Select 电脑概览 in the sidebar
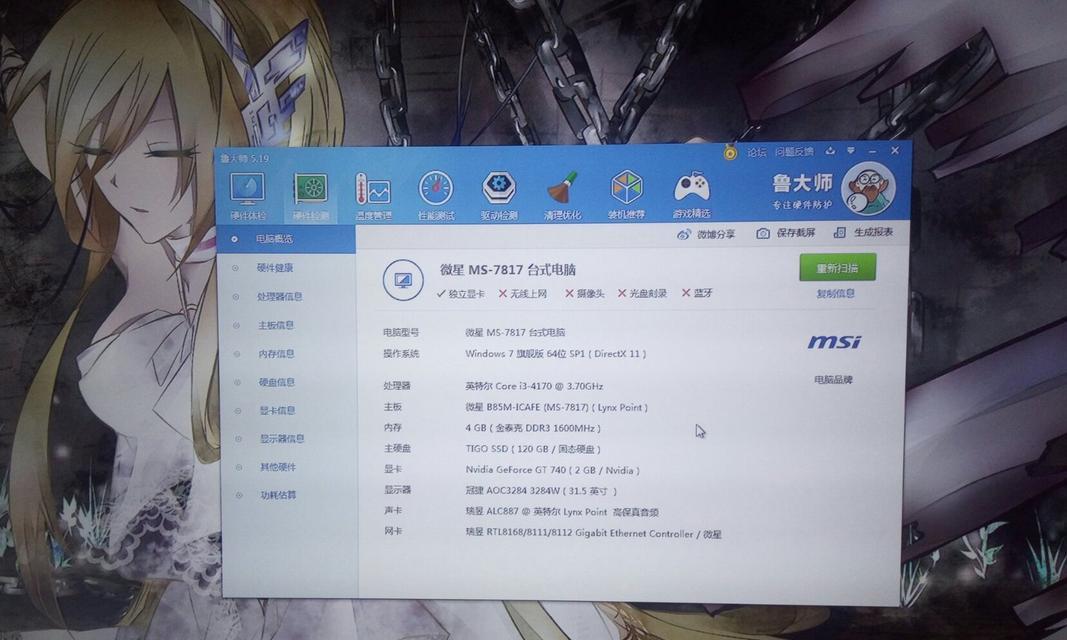1067x640 pixels. pos(286,239)
